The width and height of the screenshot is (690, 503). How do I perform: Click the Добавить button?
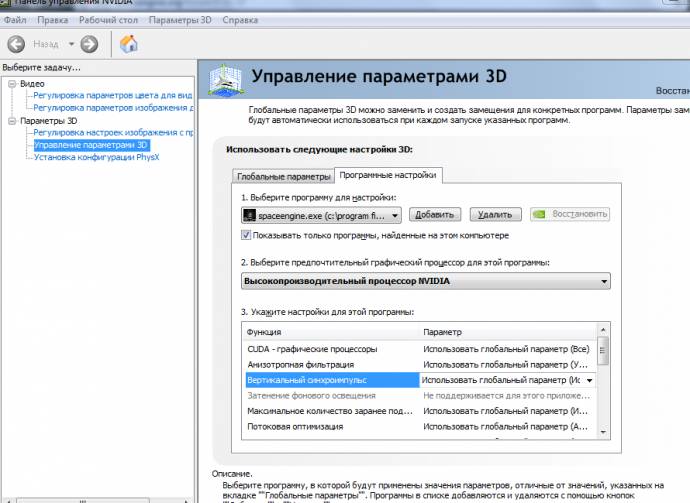point(435,215)
